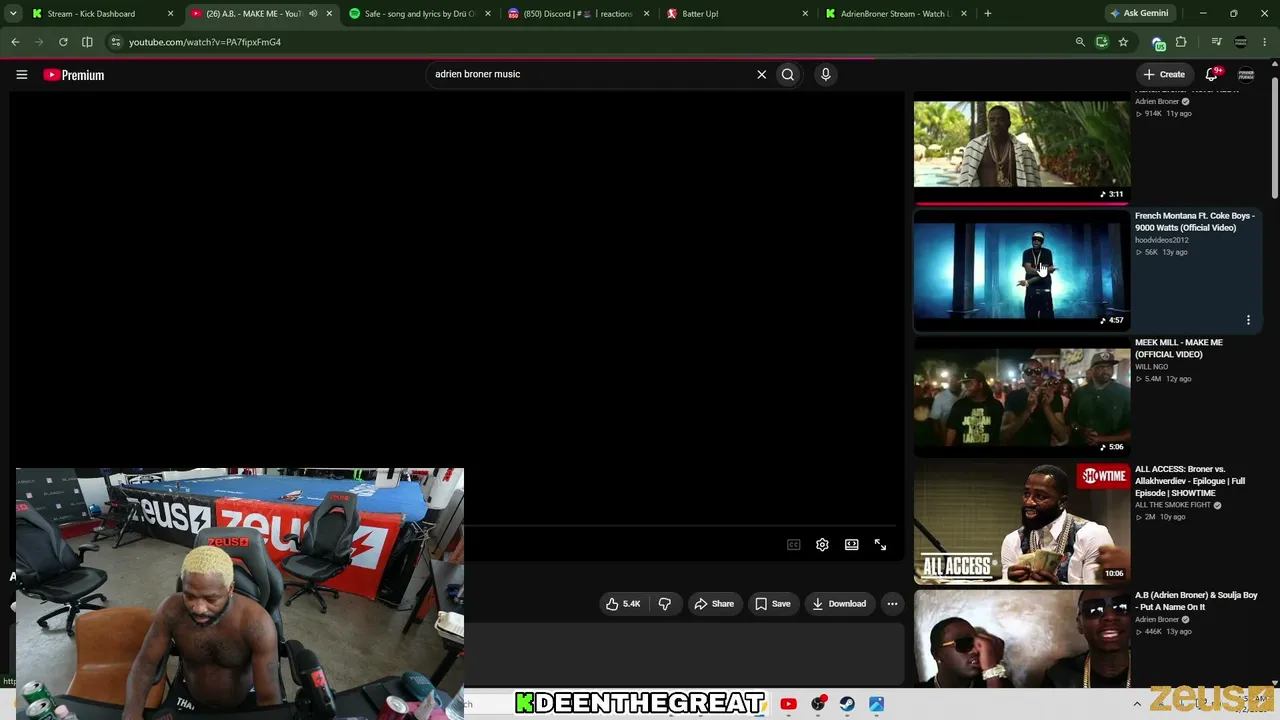Screen dimensions: 1280x720
Task: Open browser zoom magnifier in address bar
Action: [1080, 42]
